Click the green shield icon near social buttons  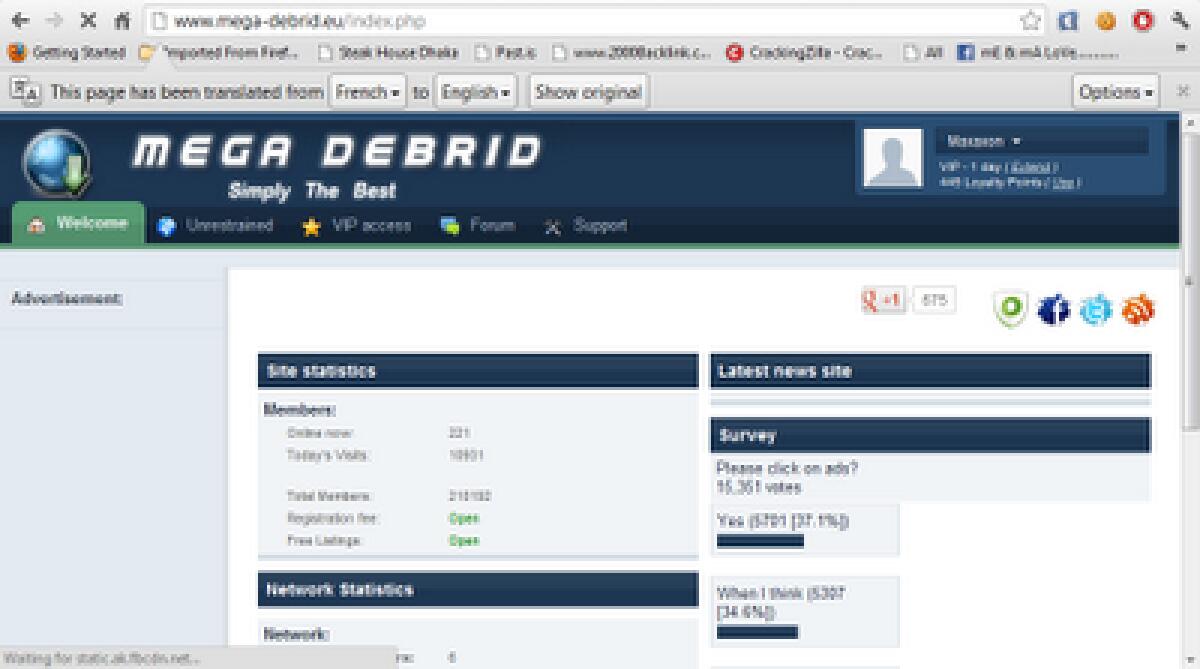tap(1010, 309)
